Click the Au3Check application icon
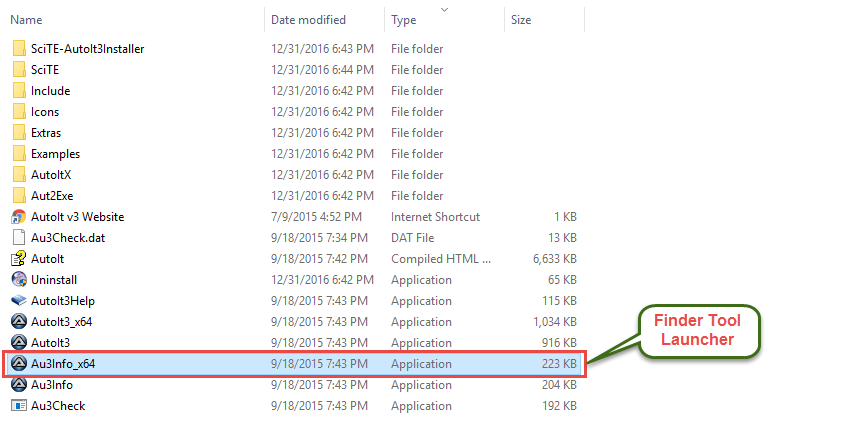The image size is (853, 443). pos(19,405)
